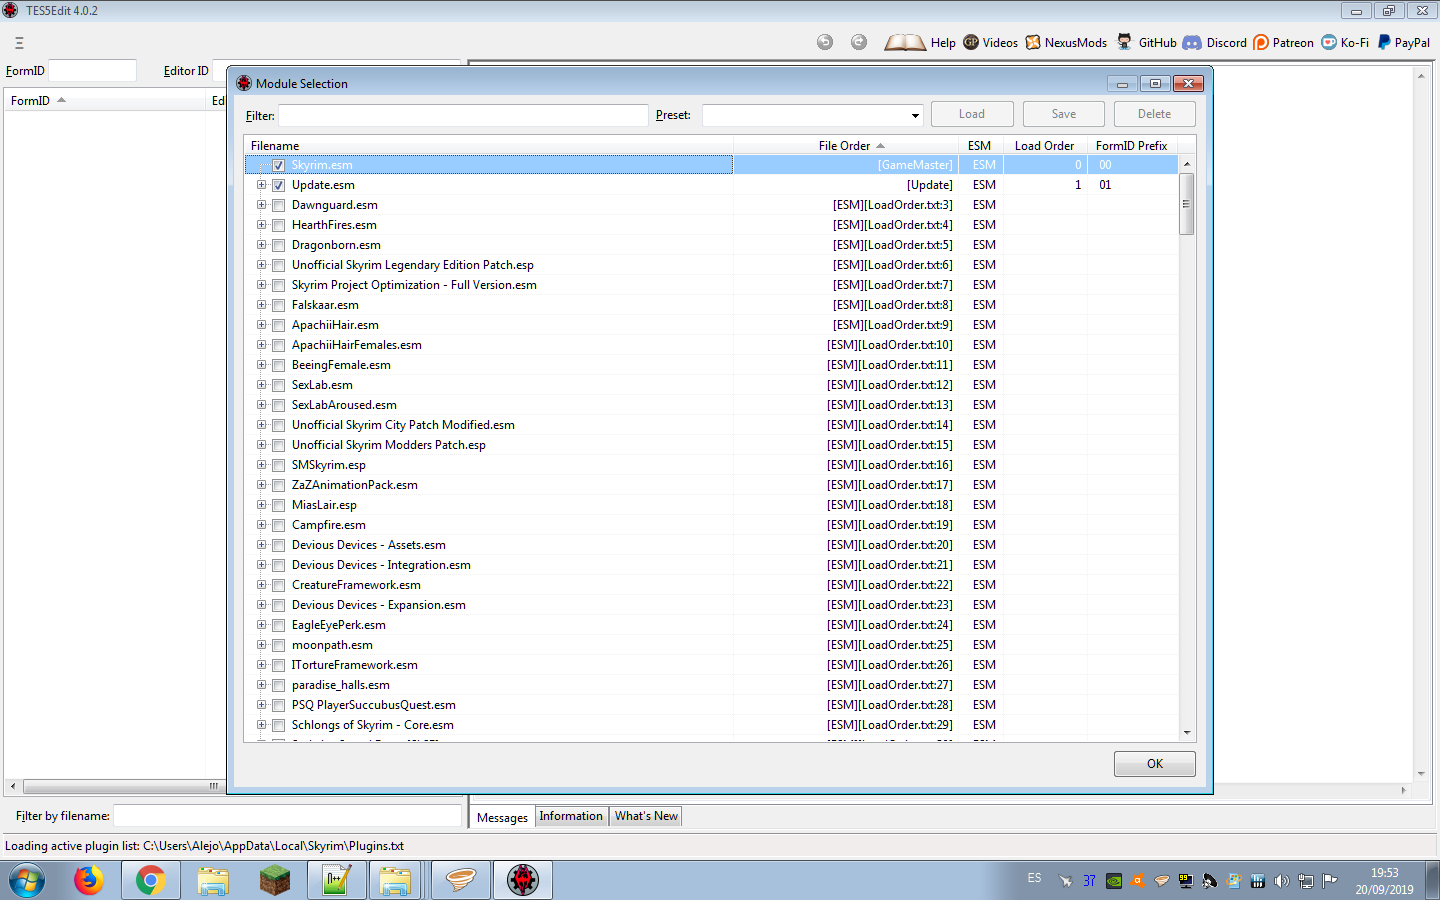The height and width of the screenshot is (900, 1440).
Task: Check the HearthFires.esm checkbox
Action: click(279, 226)
